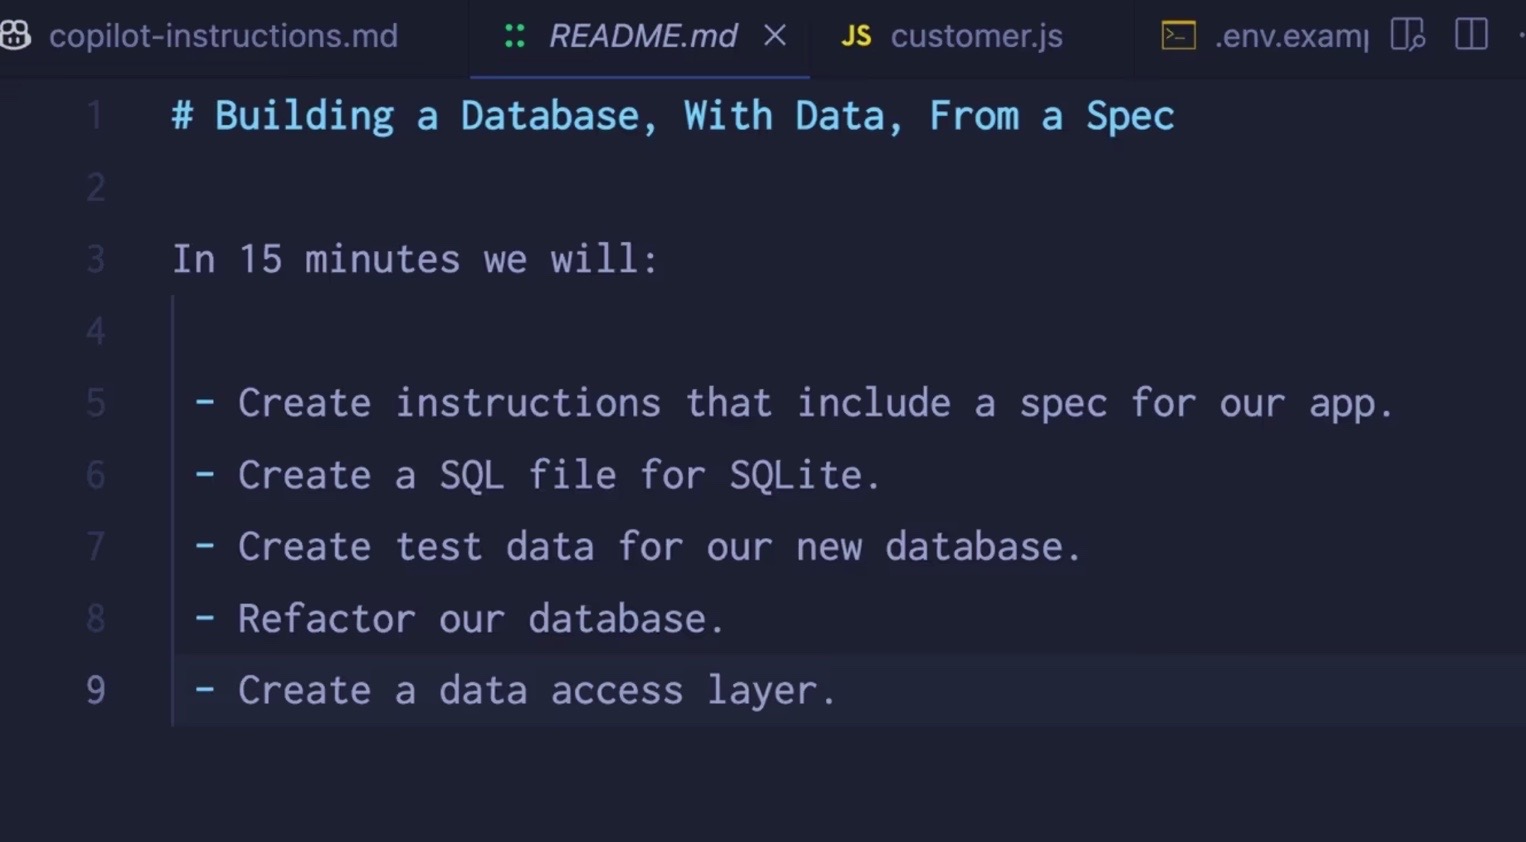Open the markdown preview to the side
The width and height of the screenshot is (1526, 842).
point(1407,36)
